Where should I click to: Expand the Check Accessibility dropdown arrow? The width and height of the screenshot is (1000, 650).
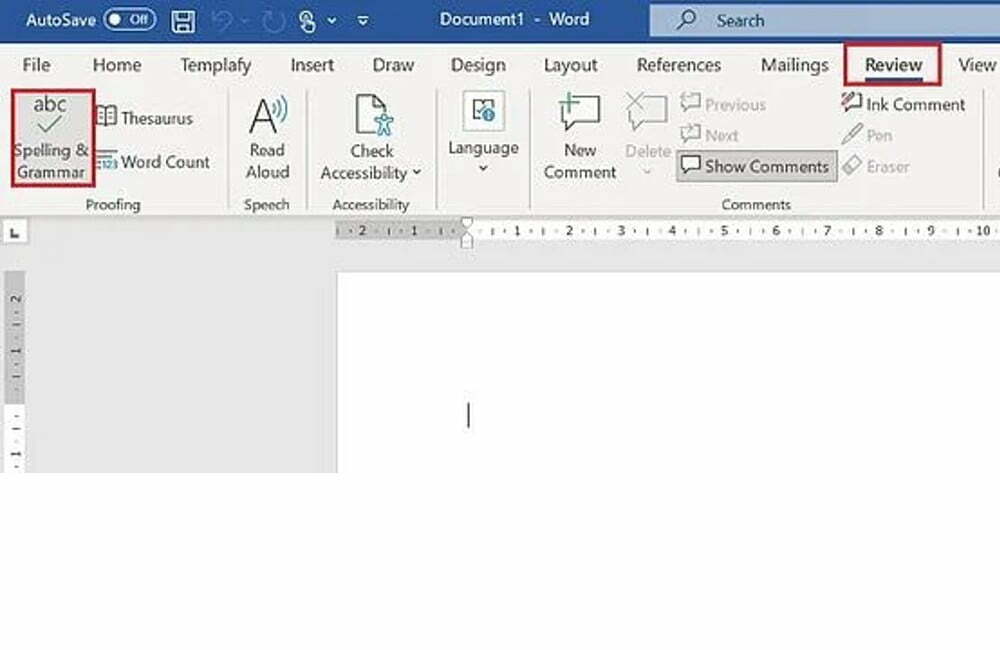pos(417,173)
